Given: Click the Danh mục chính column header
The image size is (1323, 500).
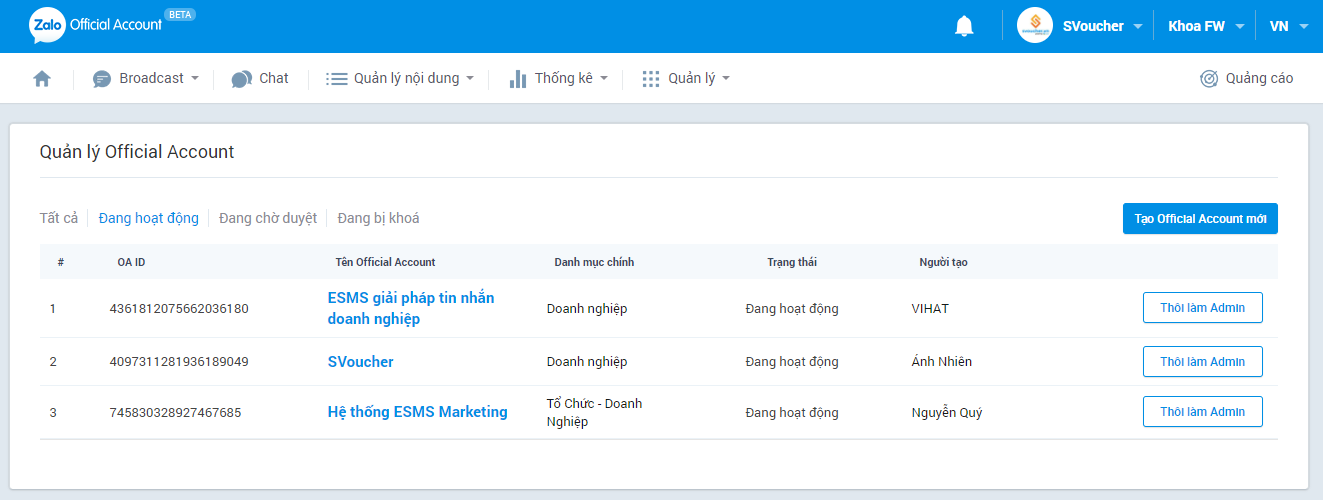Looking at the screenshot, I should (594, 262).
